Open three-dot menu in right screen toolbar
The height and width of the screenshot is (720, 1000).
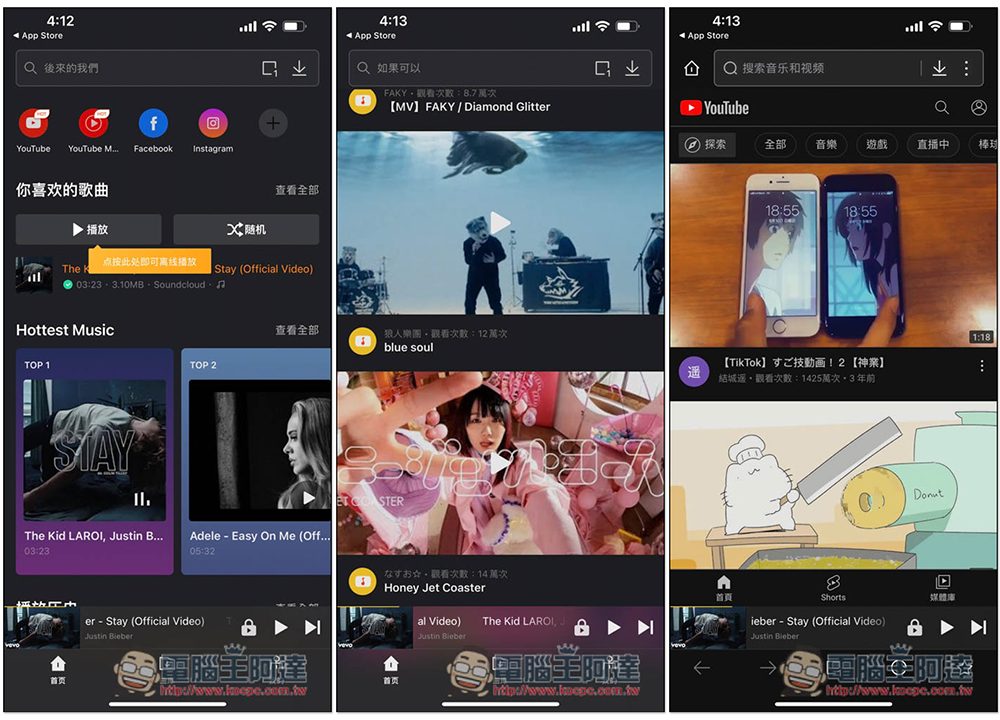(967, 68)
